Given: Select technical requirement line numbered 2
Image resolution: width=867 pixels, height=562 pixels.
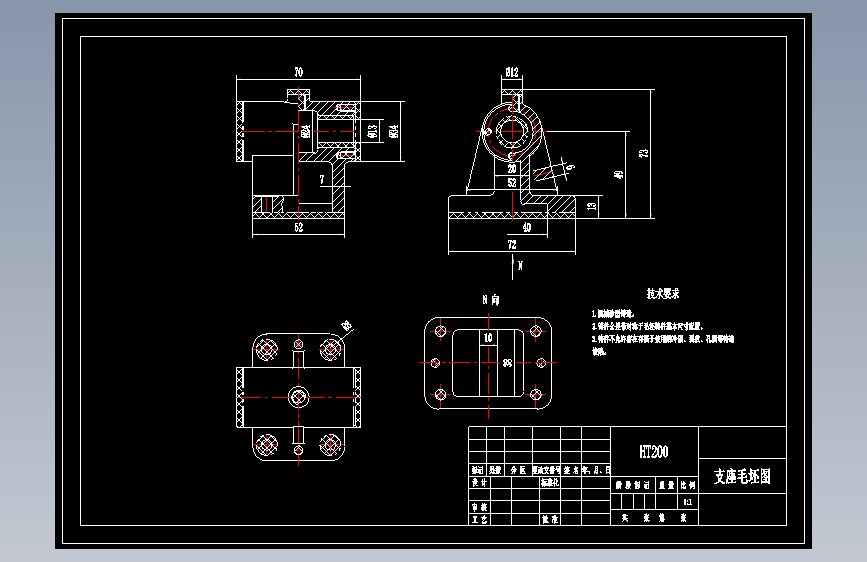Looking at the screenshot, I should coord(647,326).
